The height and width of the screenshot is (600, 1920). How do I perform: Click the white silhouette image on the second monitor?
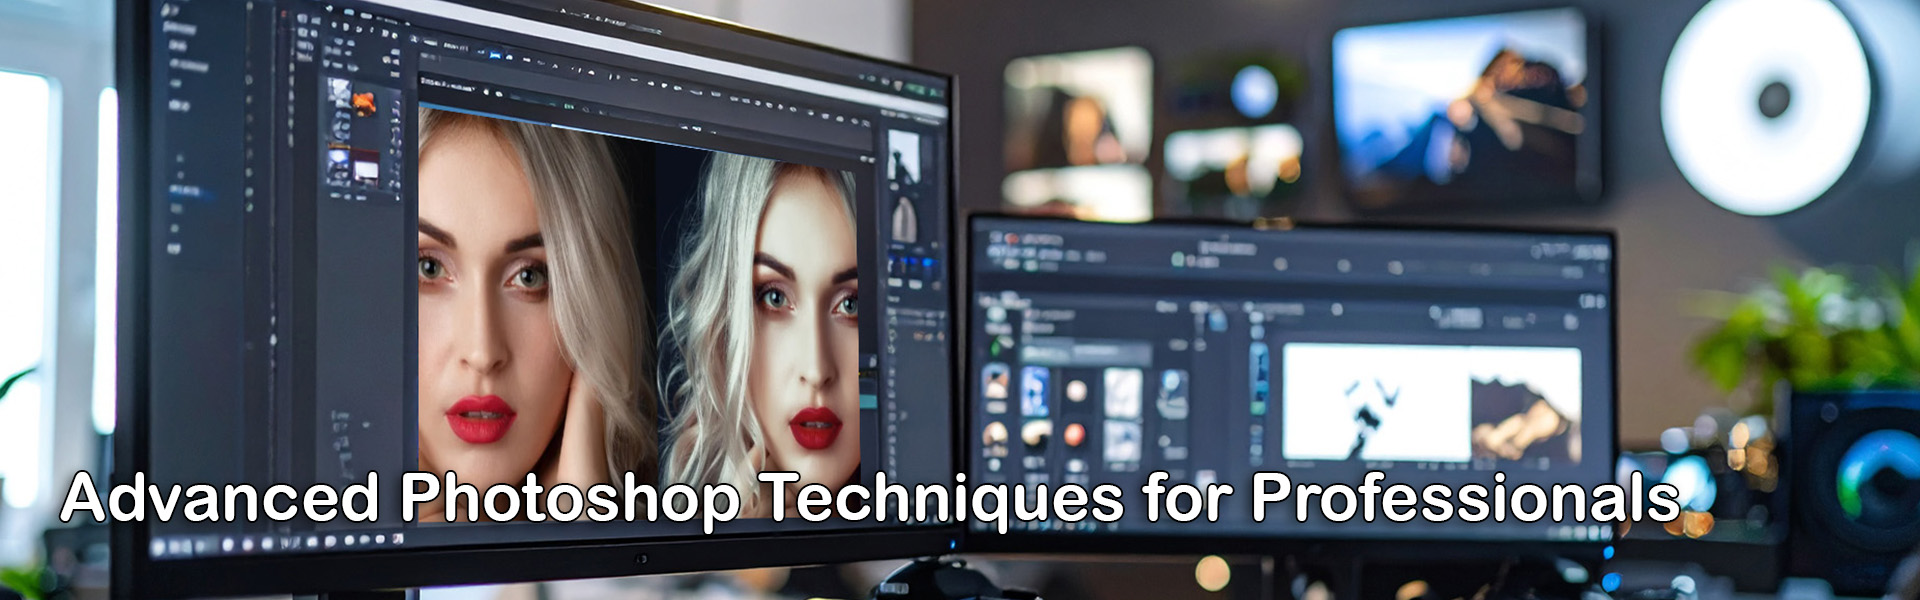pos(1376,402)
